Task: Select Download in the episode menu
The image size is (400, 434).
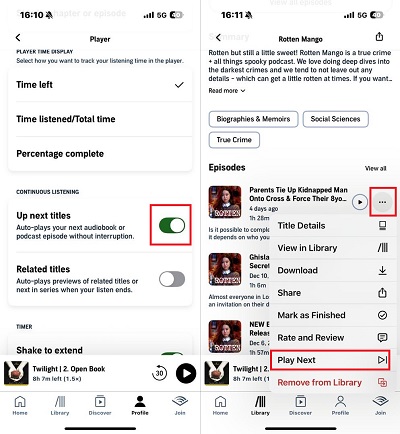Action: tap(333, 270)
